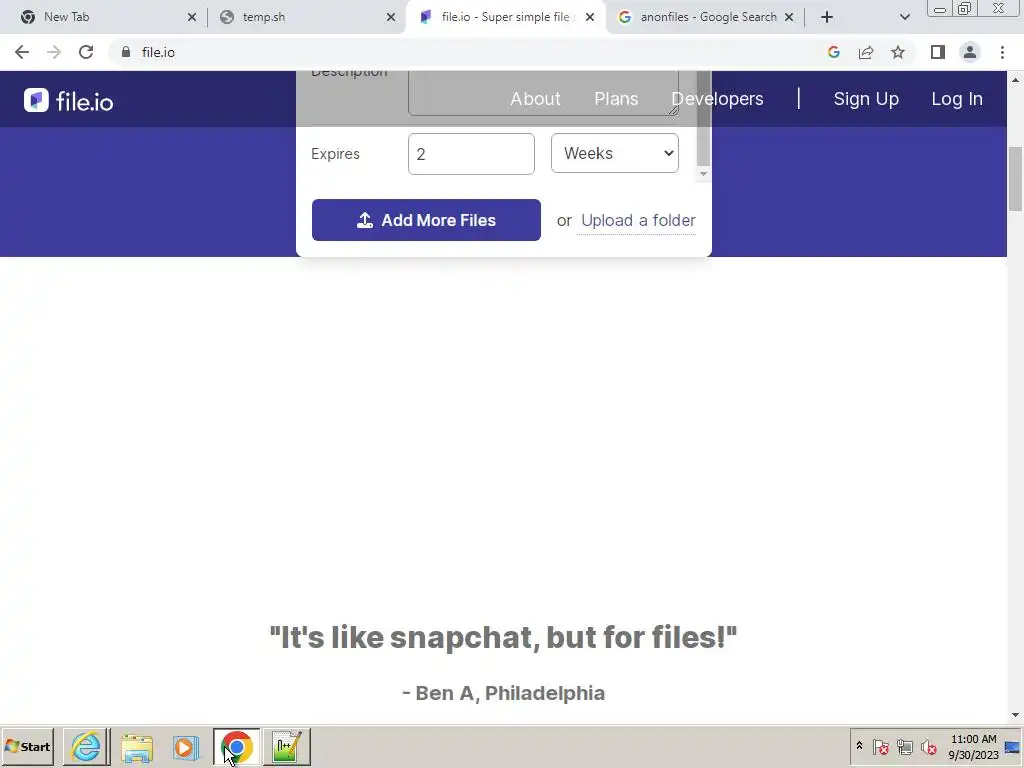Reload the page using the refresh icon
The image size is (1024, 768).
[86, 52]
